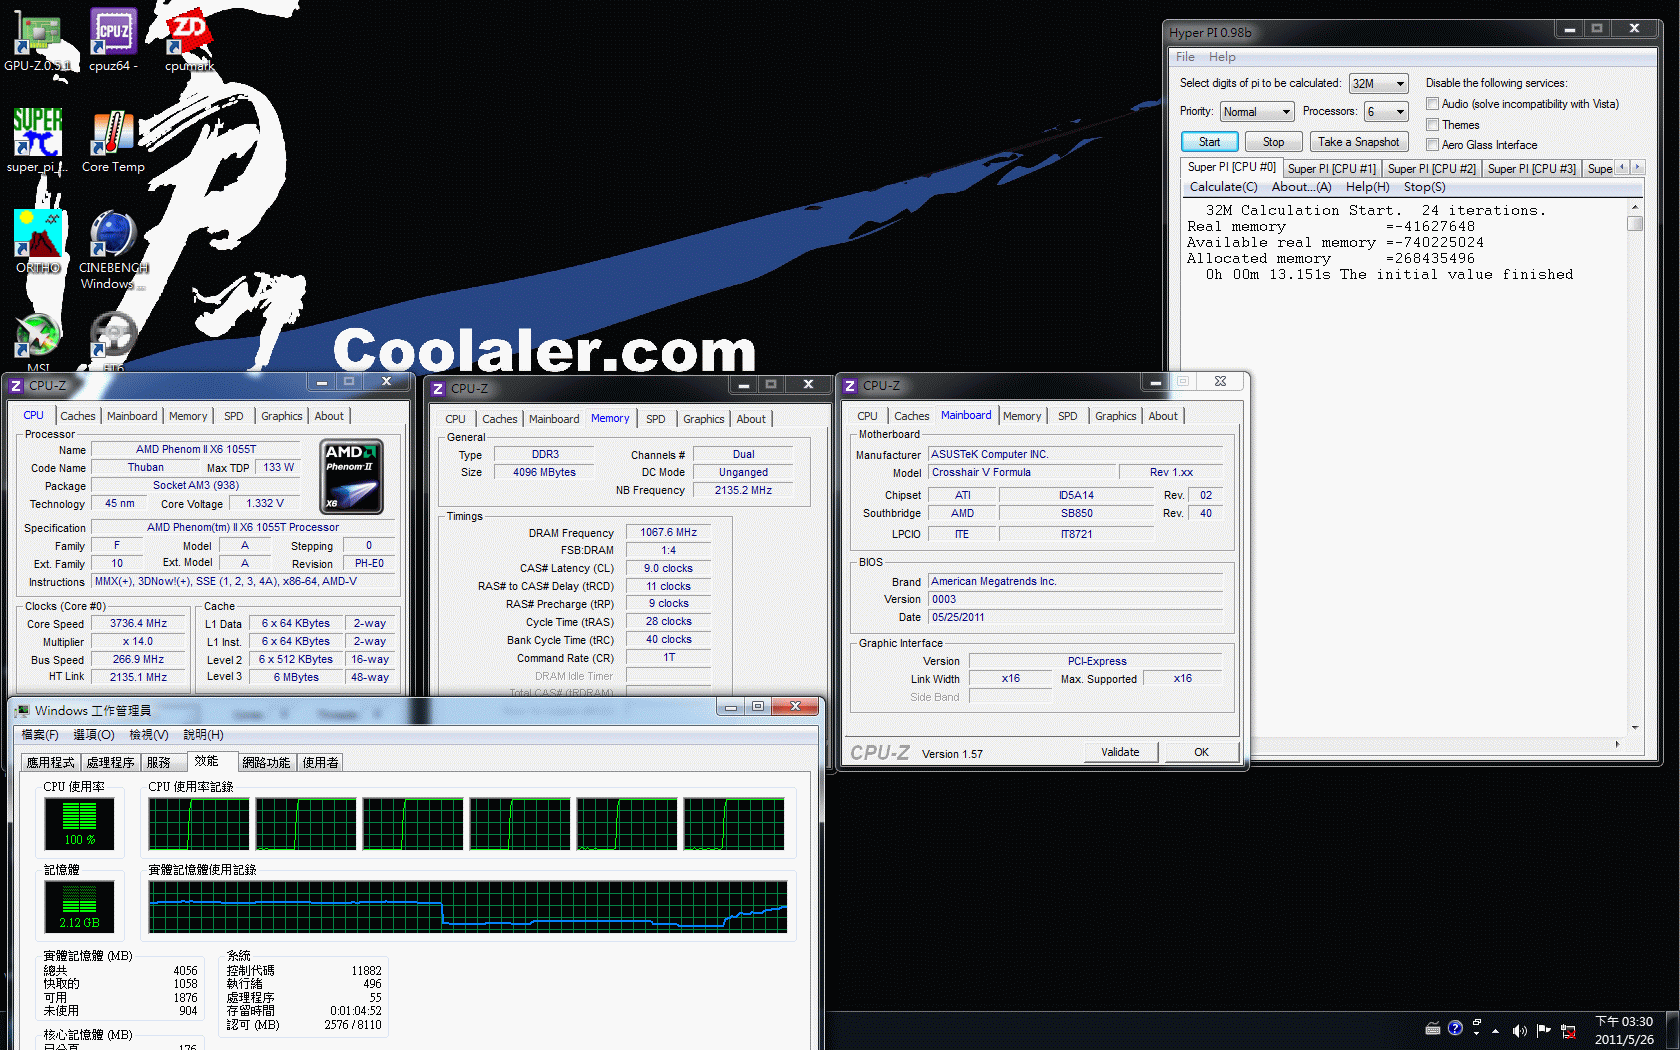Click Take a Snapshot button

coord(1358,142)
